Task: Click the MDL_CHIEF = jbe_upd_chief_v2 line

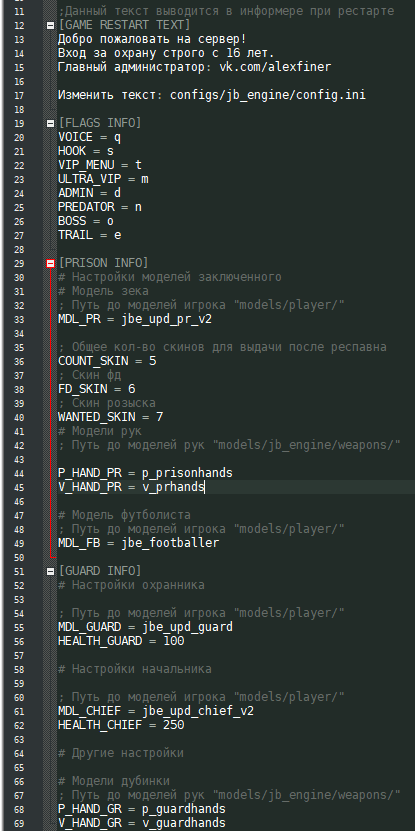Action: point(156,711)
